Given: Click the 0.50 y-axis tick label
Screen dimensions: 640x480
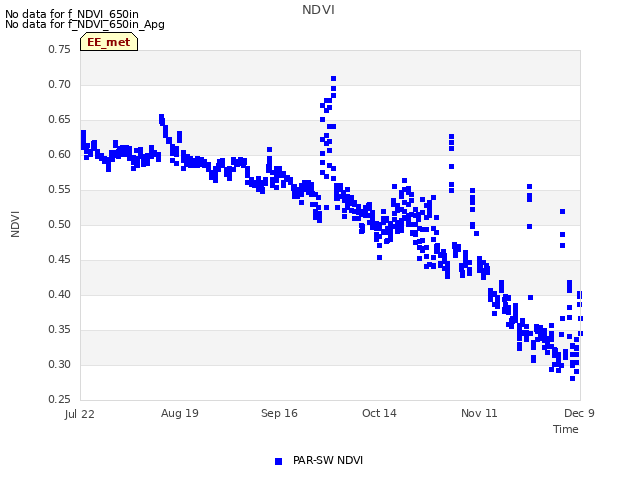Looking at the screenshot, I should (x=60, y=224).
